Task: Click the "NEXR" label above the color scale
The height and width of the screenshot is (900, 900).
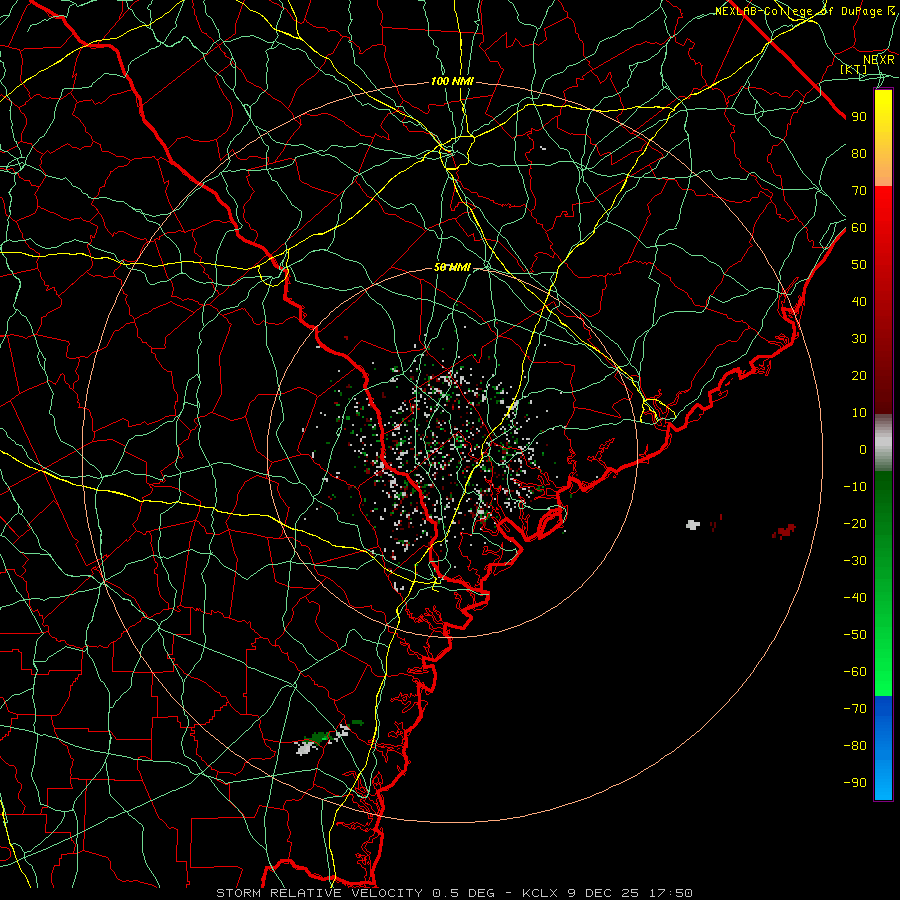Action: (x=879, y=60)
